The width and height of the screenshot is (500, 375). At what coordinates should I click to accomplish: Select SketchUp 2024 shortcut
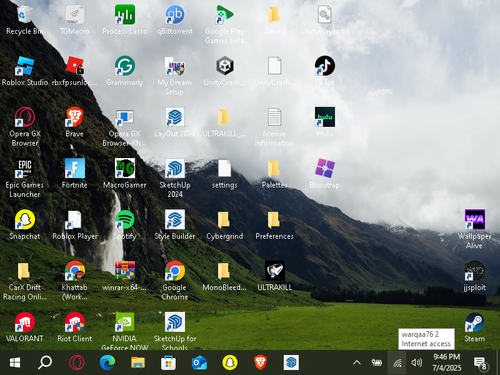(x=175, y=169)
